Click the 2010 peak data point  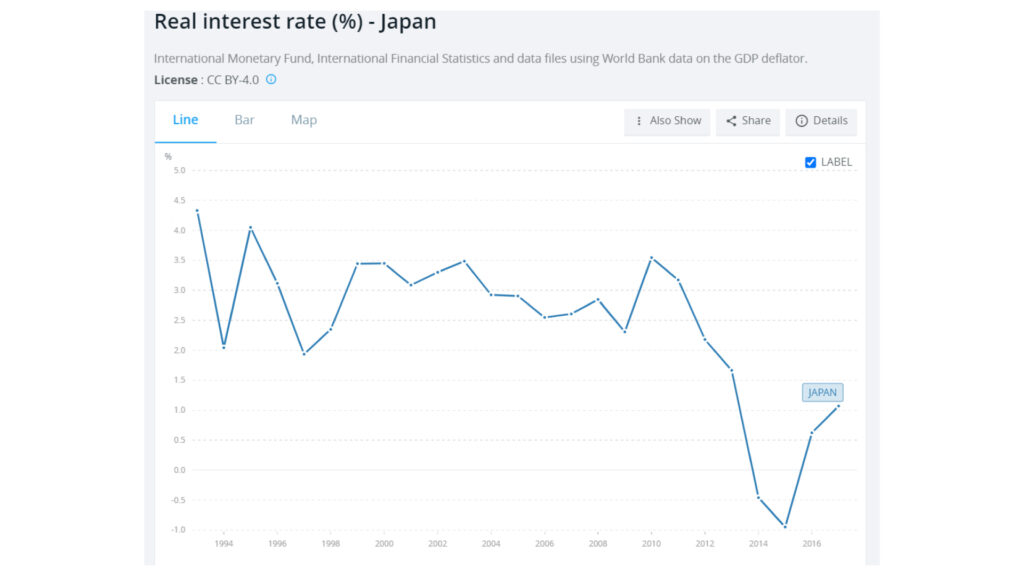click(651, 258)
